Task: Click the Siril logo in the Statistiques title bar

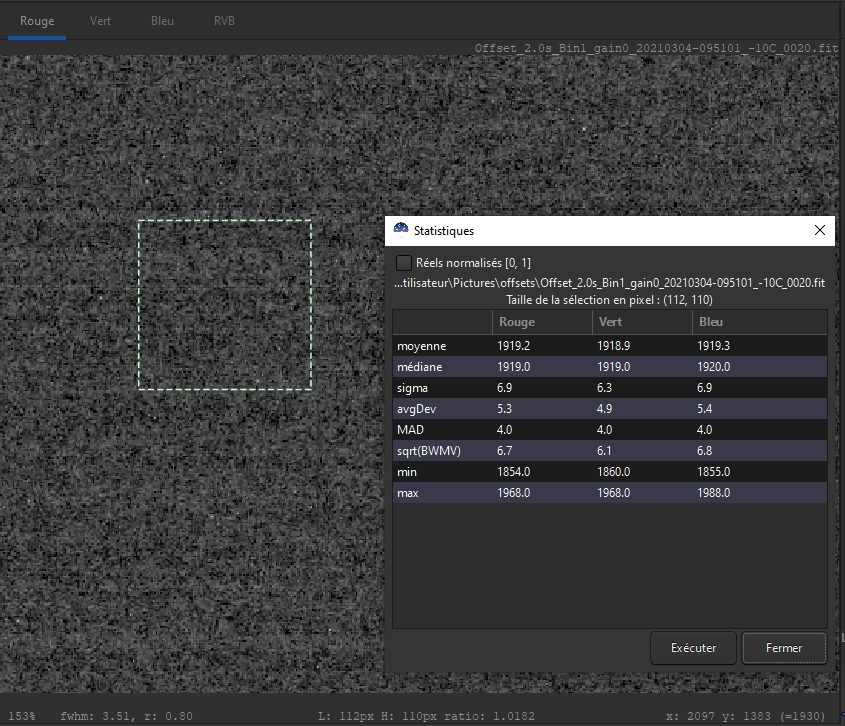Action: 401,230
